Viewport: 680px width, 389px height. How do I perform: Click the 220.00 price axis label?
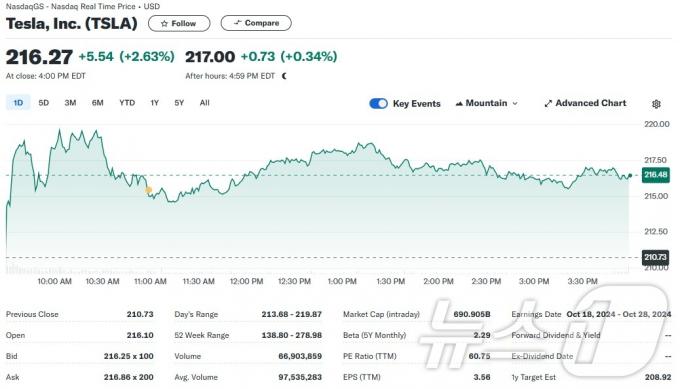click(657, 124)
